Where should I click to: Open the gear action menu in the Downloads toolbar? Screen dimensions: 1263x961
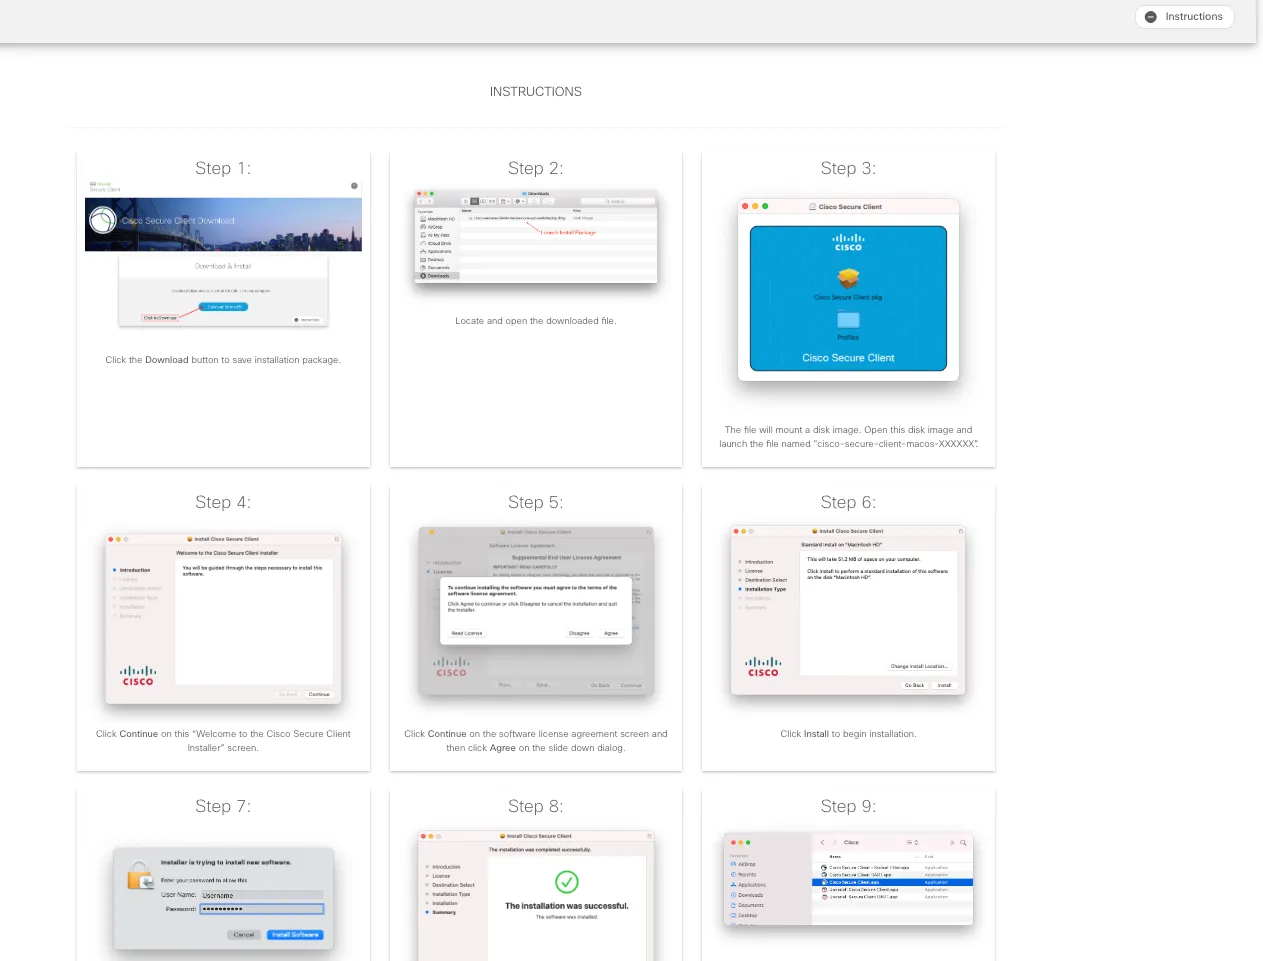pos(518,201)
